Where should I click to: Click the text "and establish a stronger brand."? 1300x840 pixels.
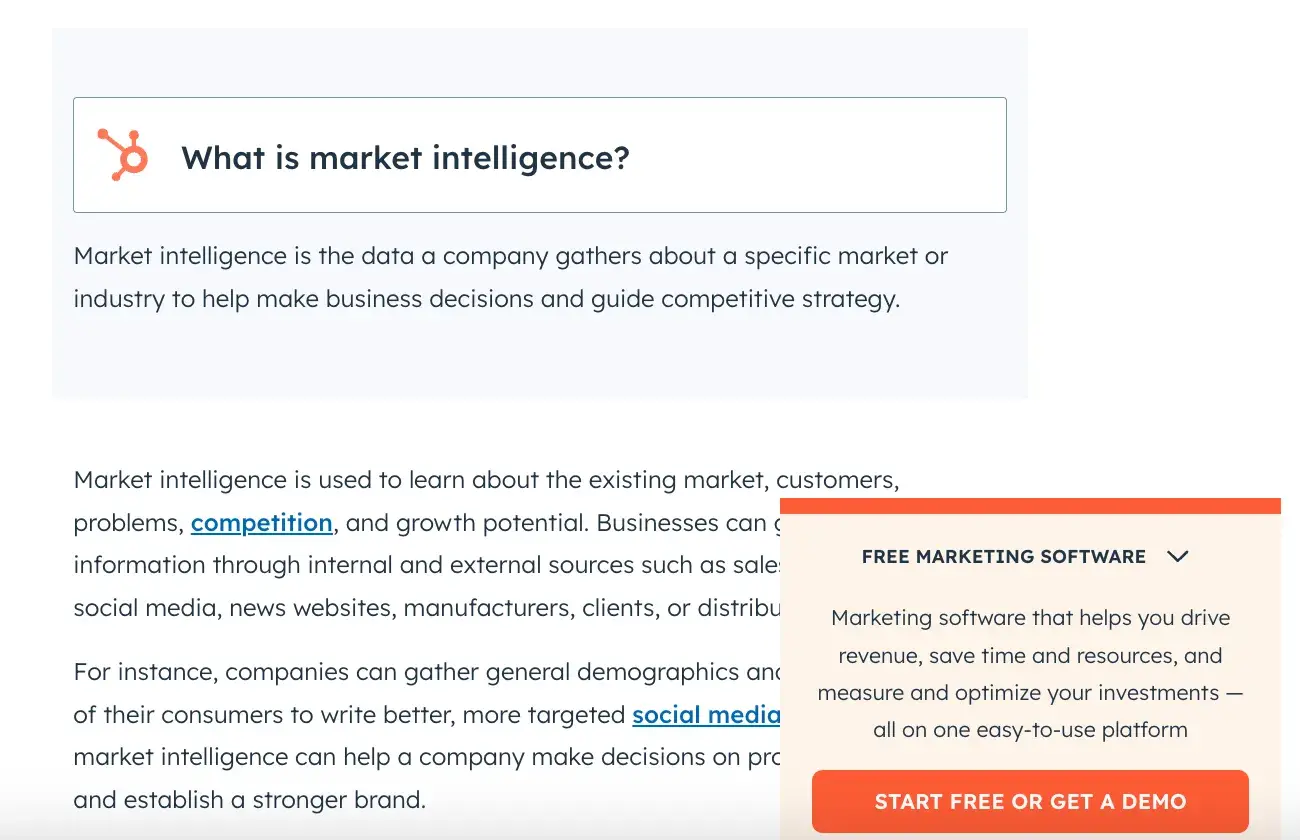click(x=250, y=800)
